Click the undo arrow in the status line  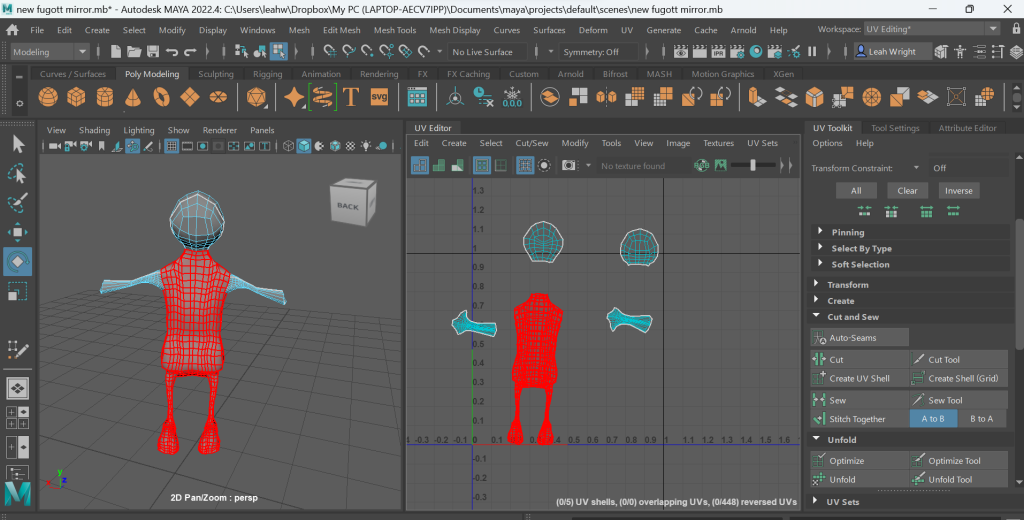[172, 52]
